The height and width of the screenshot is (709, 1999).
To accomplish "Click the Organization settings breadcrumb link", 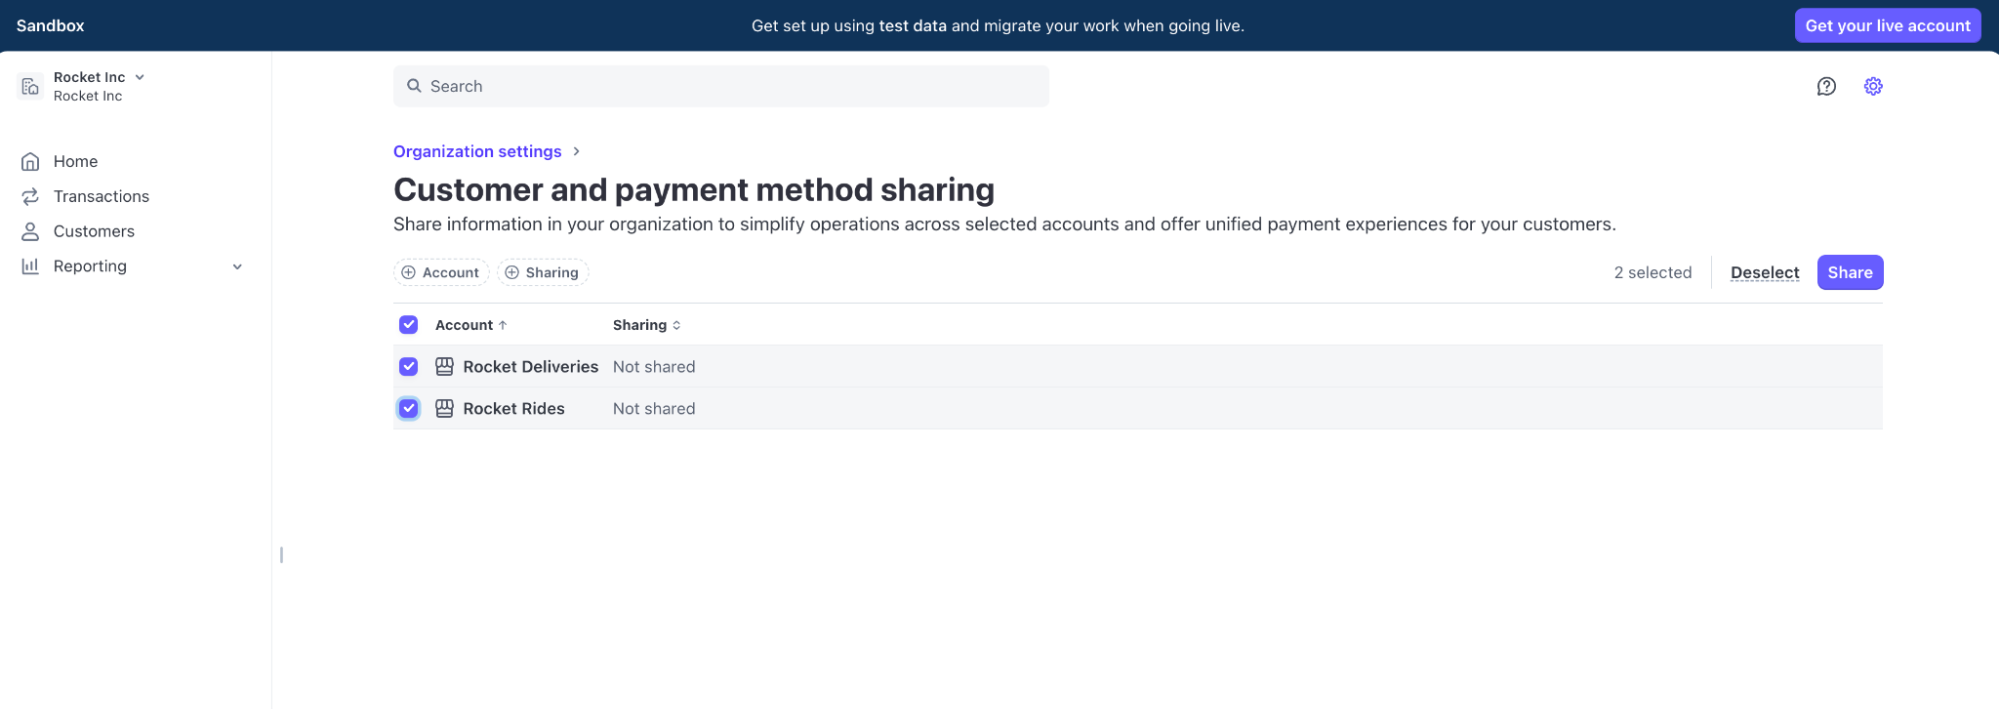I will (x=477, y=152).
